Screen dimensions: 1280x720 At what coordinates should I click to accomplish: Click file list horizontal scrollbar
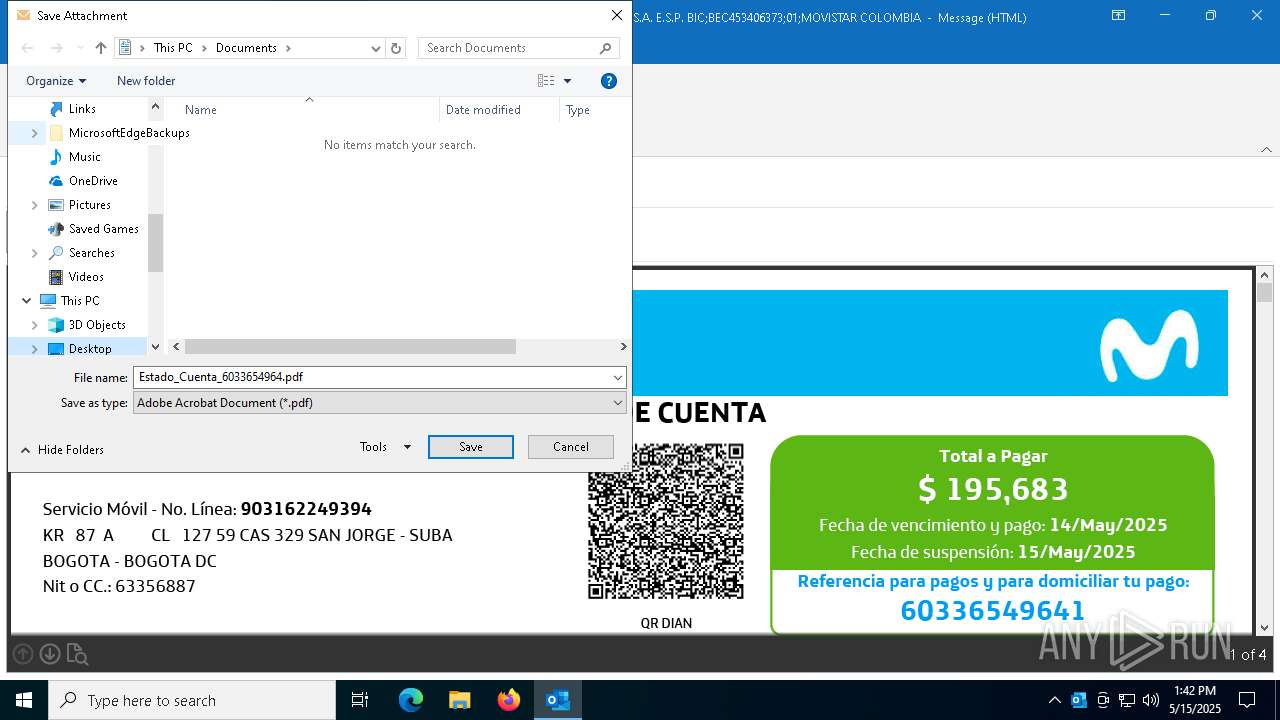coord(350,347)
